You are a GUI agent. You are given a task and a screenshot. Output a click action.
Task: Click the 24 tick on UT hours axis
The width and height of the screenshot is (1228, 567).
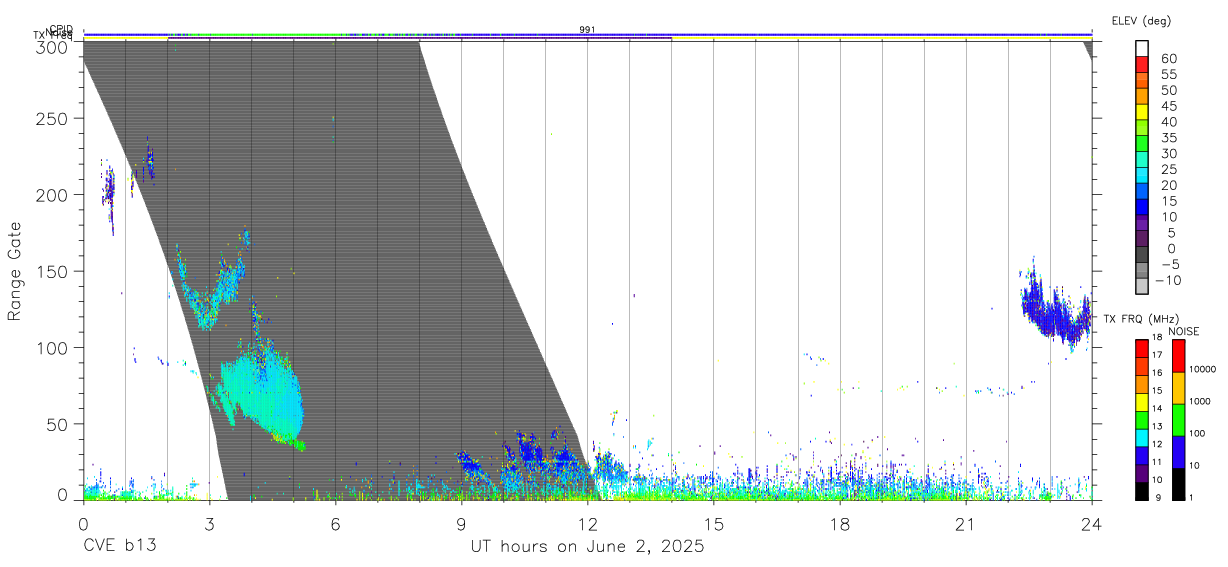click(x=1091, y=524)
